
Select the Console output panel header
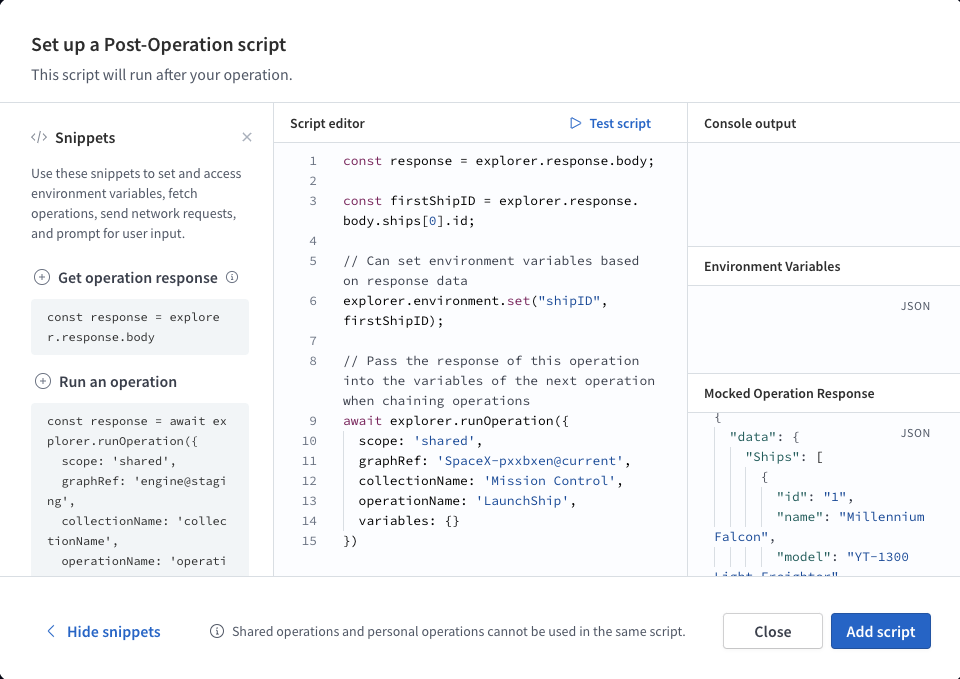point(749,123)
